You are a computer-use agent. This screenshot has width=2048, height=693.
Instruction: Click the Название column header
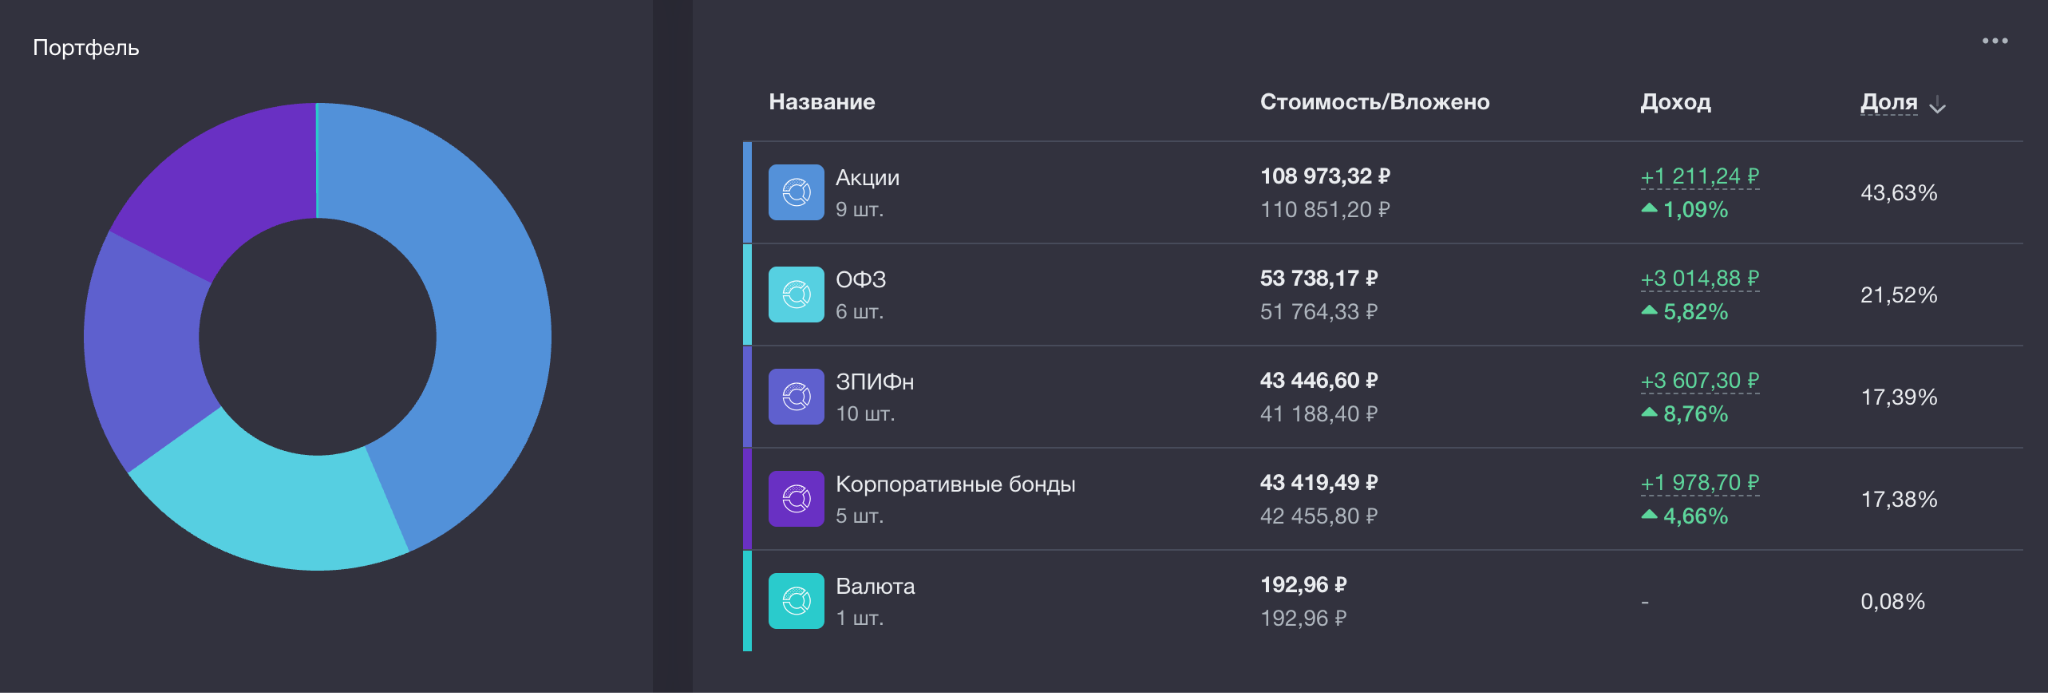821,102
